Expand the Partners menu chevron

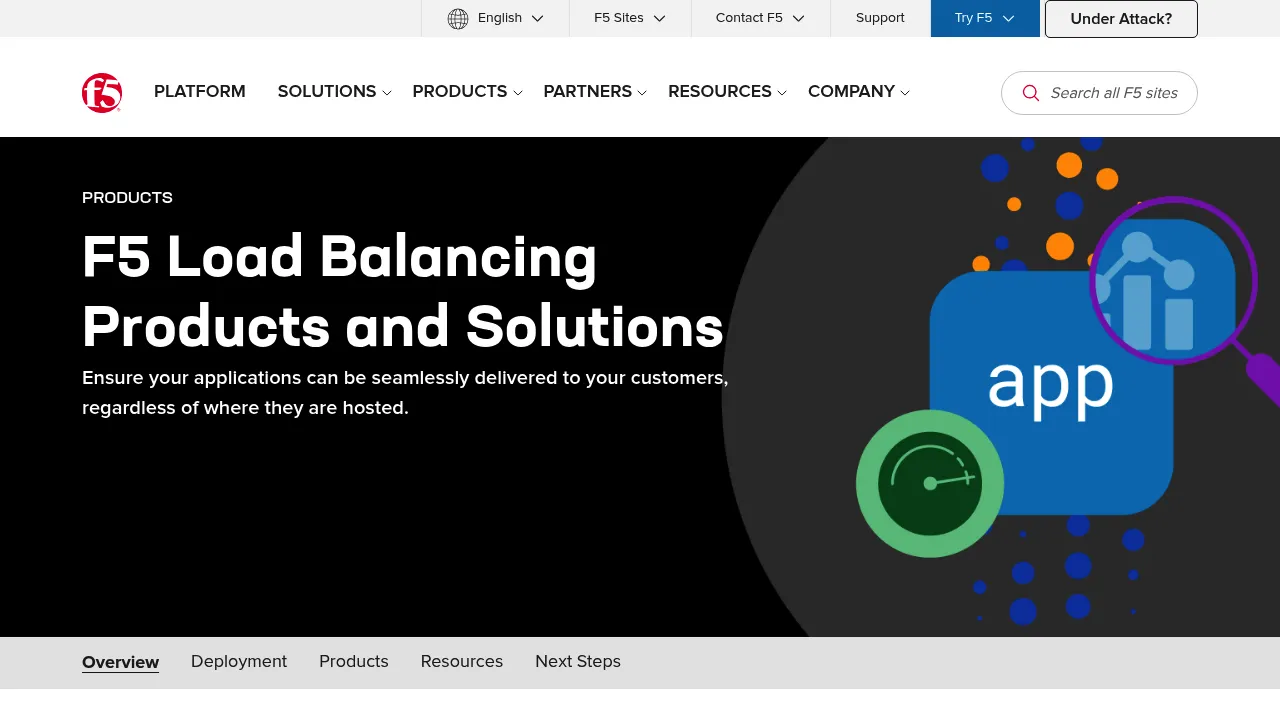click(642, 93)
